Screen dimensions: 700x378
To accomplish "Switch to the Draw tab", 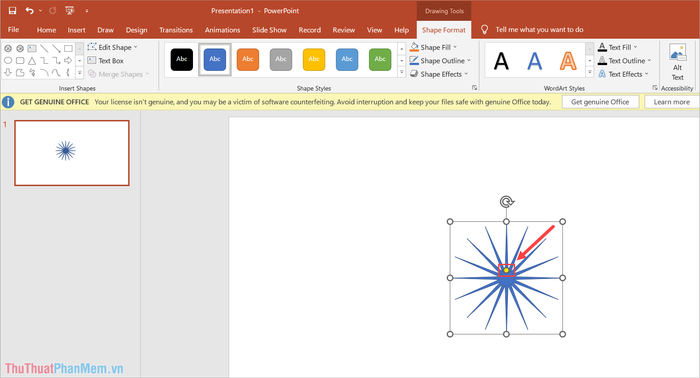I will [x=105, y=30].
